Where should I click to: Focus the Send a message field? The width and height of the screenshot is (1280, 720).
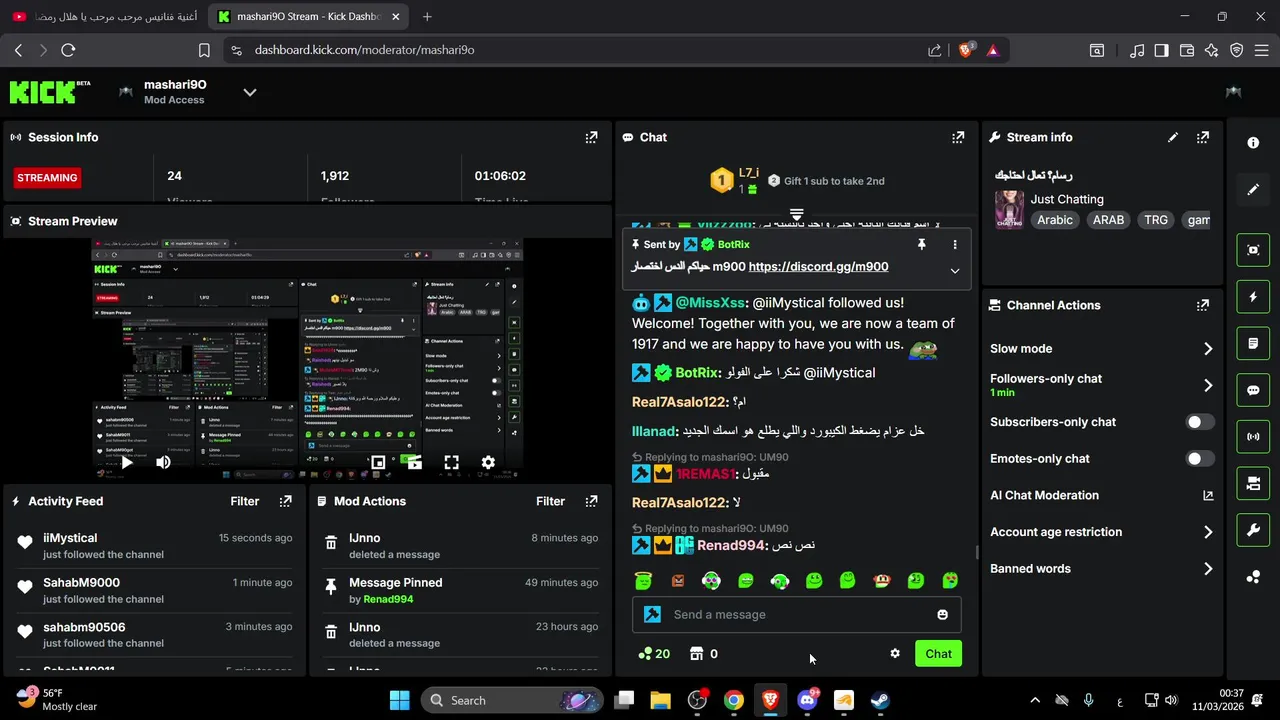(797, 614)
